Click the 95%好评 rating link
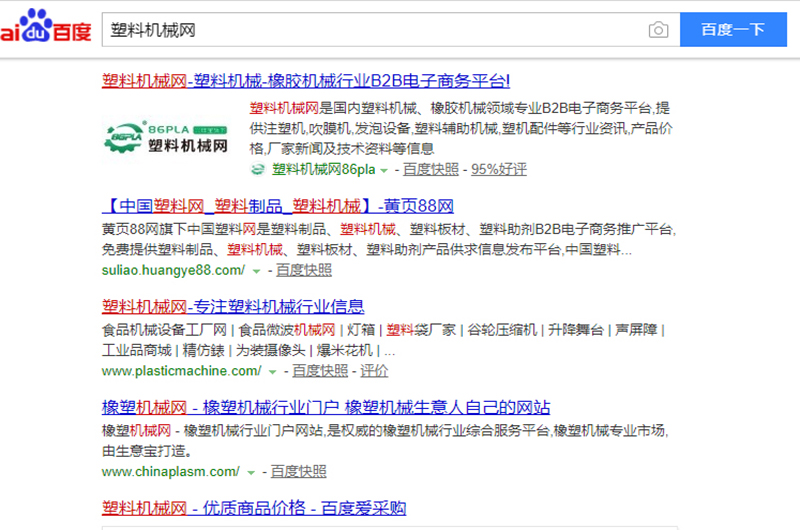Image resolution: width=800 pixels, height=530 pixels. pos(499,170)
